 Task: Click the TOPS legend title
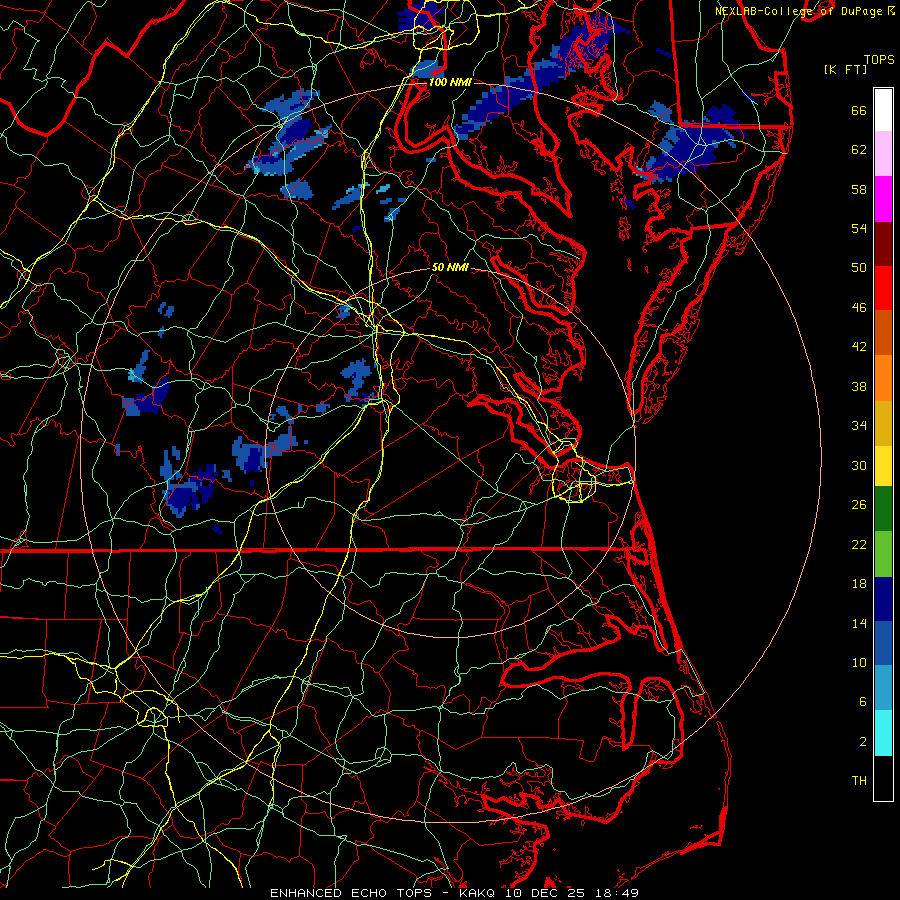click(879, 60)
